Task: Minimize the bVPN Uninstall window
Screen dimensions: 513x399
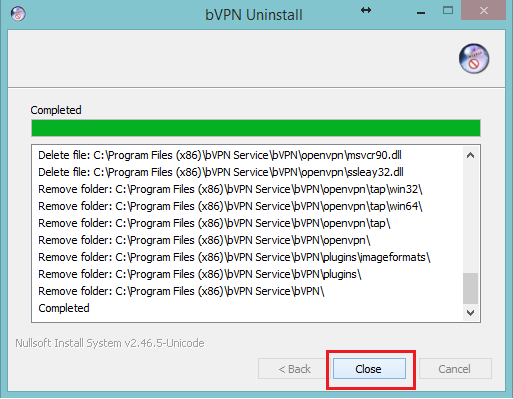Action: click(421, 13)
